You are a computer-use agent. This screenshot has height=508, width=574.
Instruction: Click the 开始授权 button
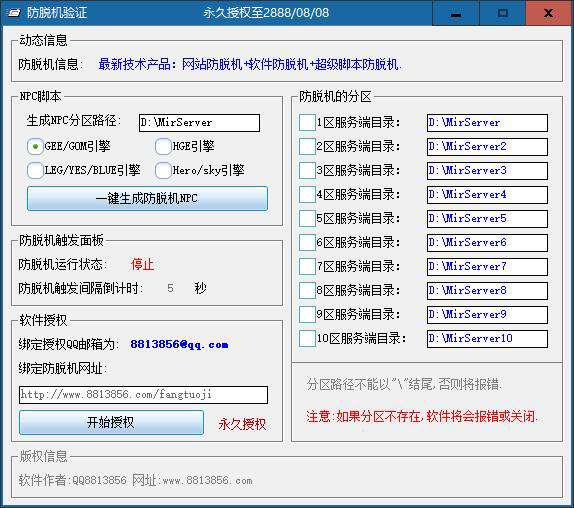pyautogui.click(x=111, y=422)
